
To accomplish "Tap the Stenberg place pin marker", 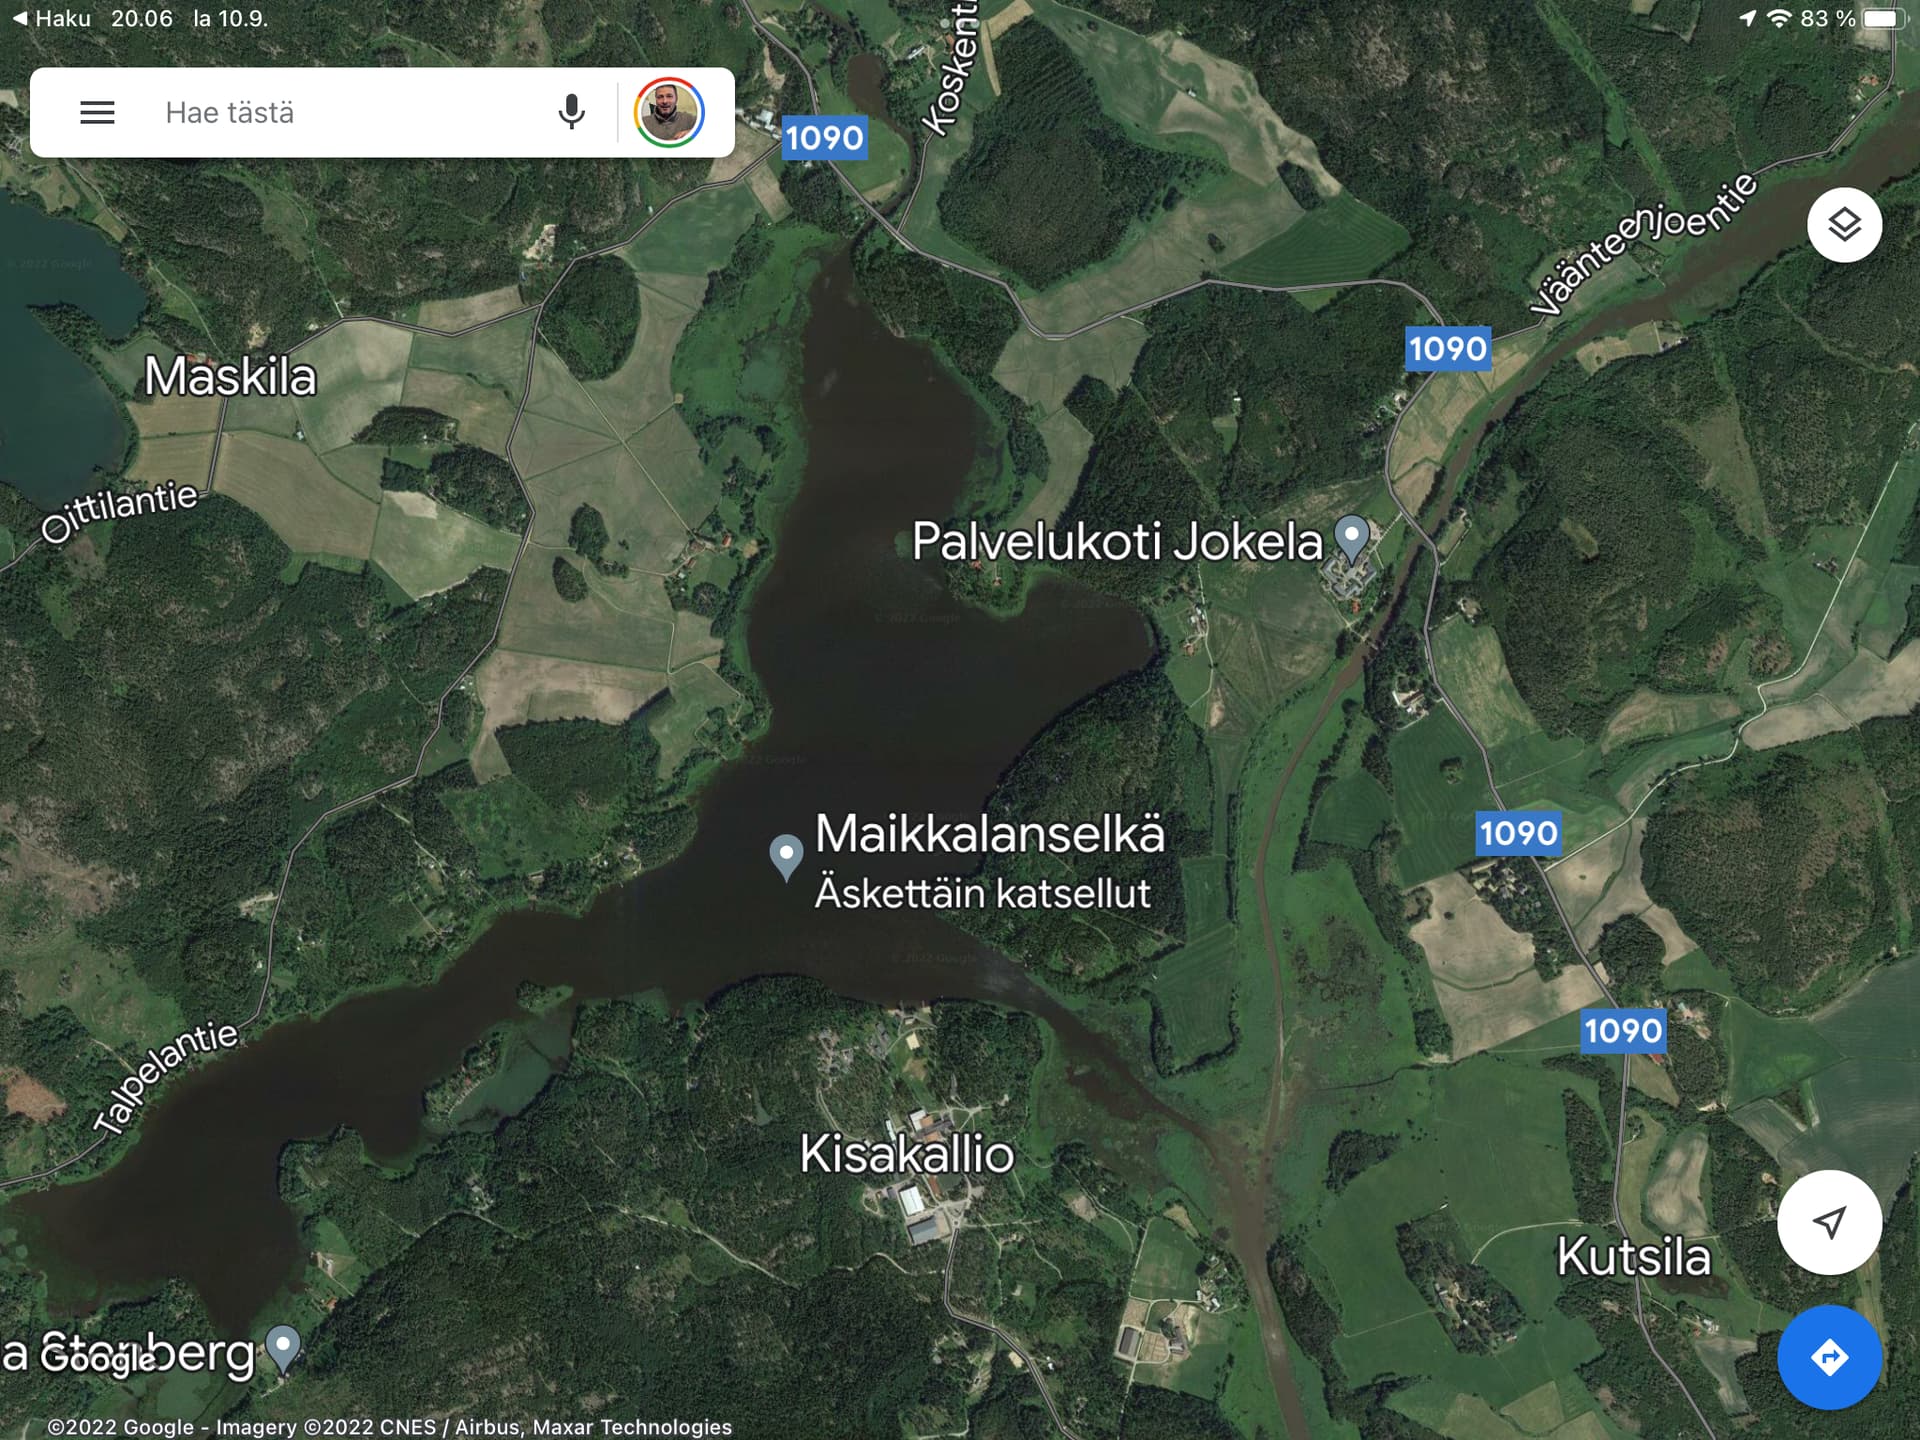I will [283, 1348].
